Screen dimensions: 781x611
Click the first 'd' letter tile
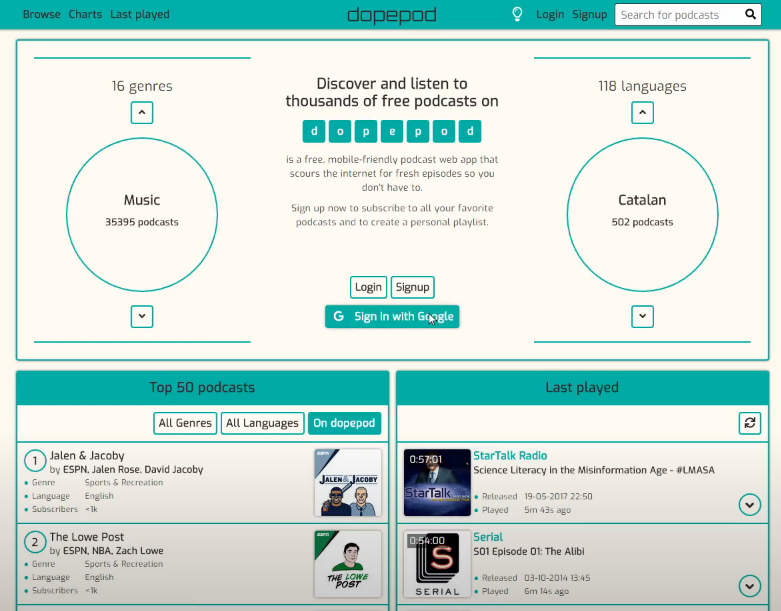(x=314, y=131)
